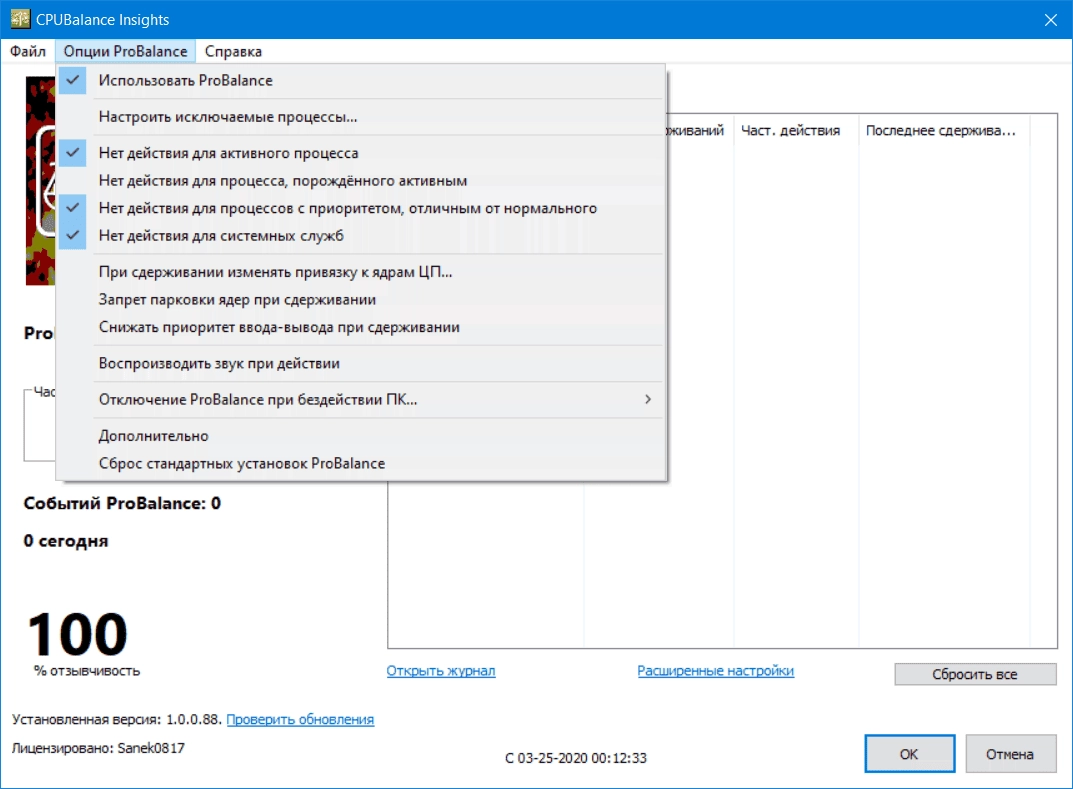The image size is (1073, 789).
Task: Close the Опции ProBalance menu
Action: (125, 51)
